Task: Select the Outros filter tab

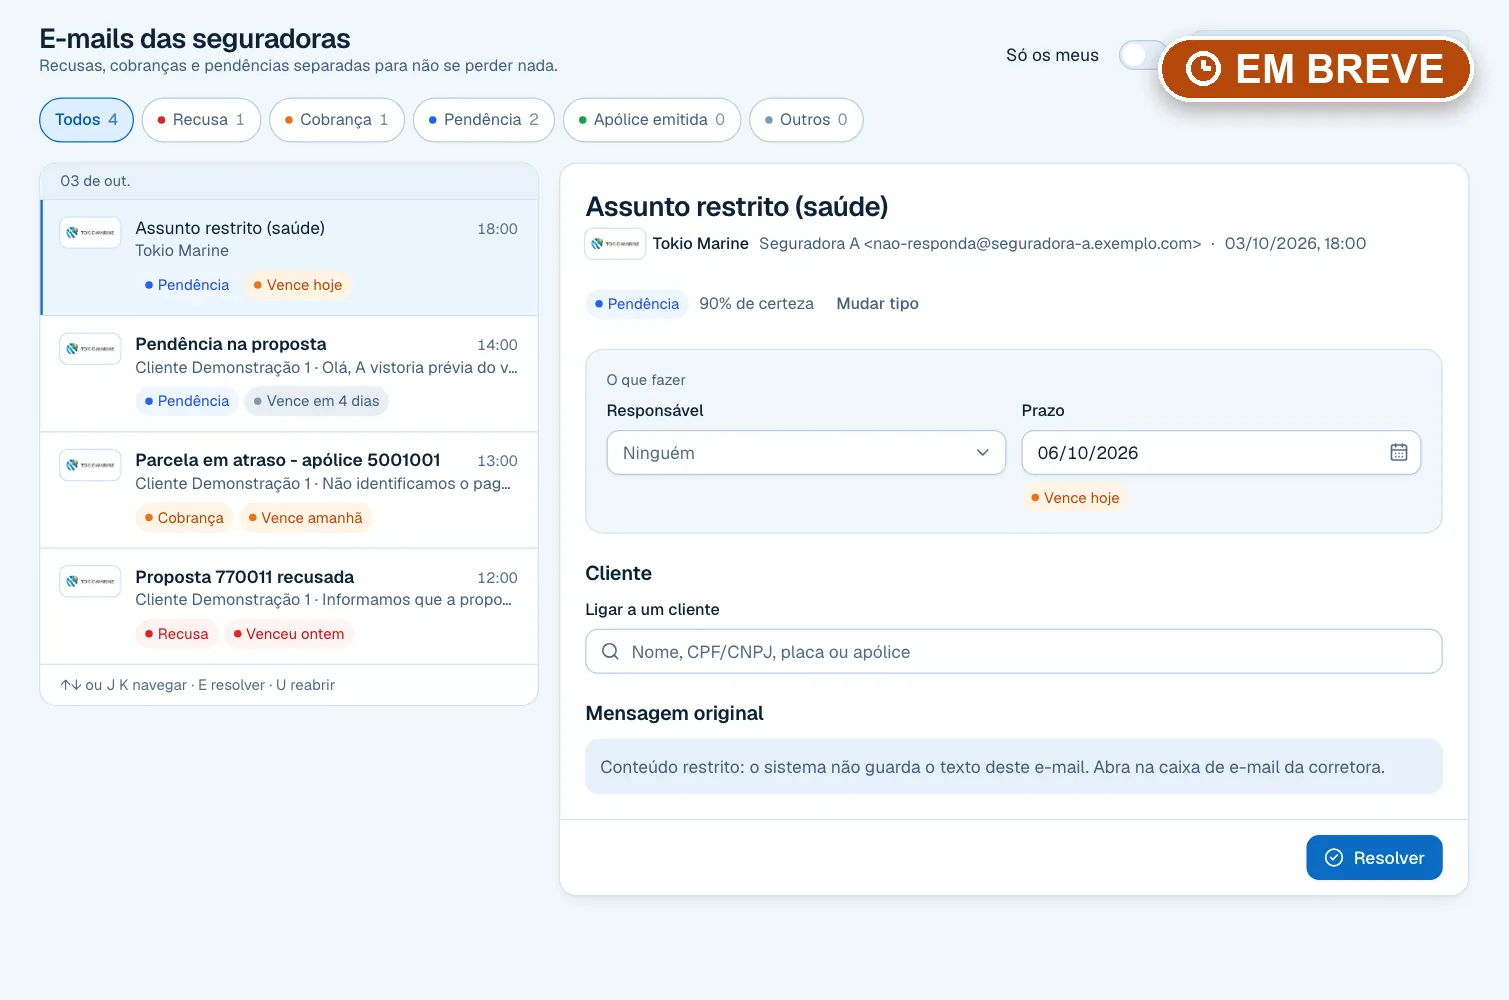Action: [x=806, y=120]
